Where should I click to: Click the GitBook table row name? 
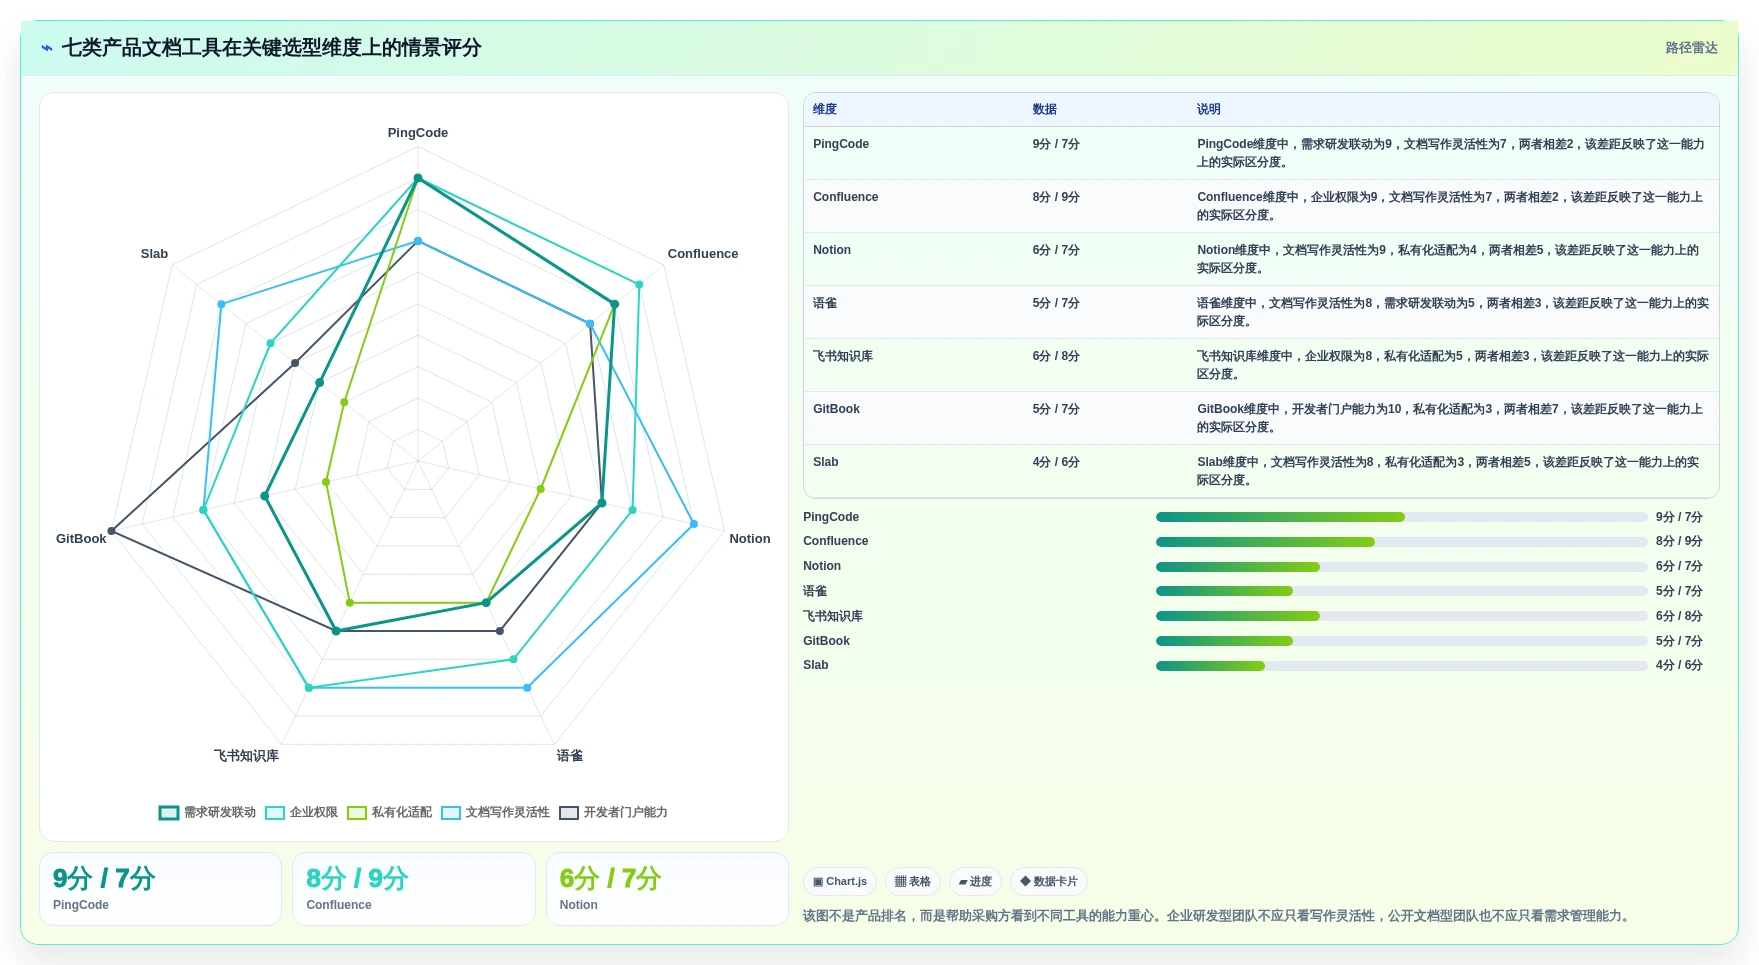(x=836, y=409)
